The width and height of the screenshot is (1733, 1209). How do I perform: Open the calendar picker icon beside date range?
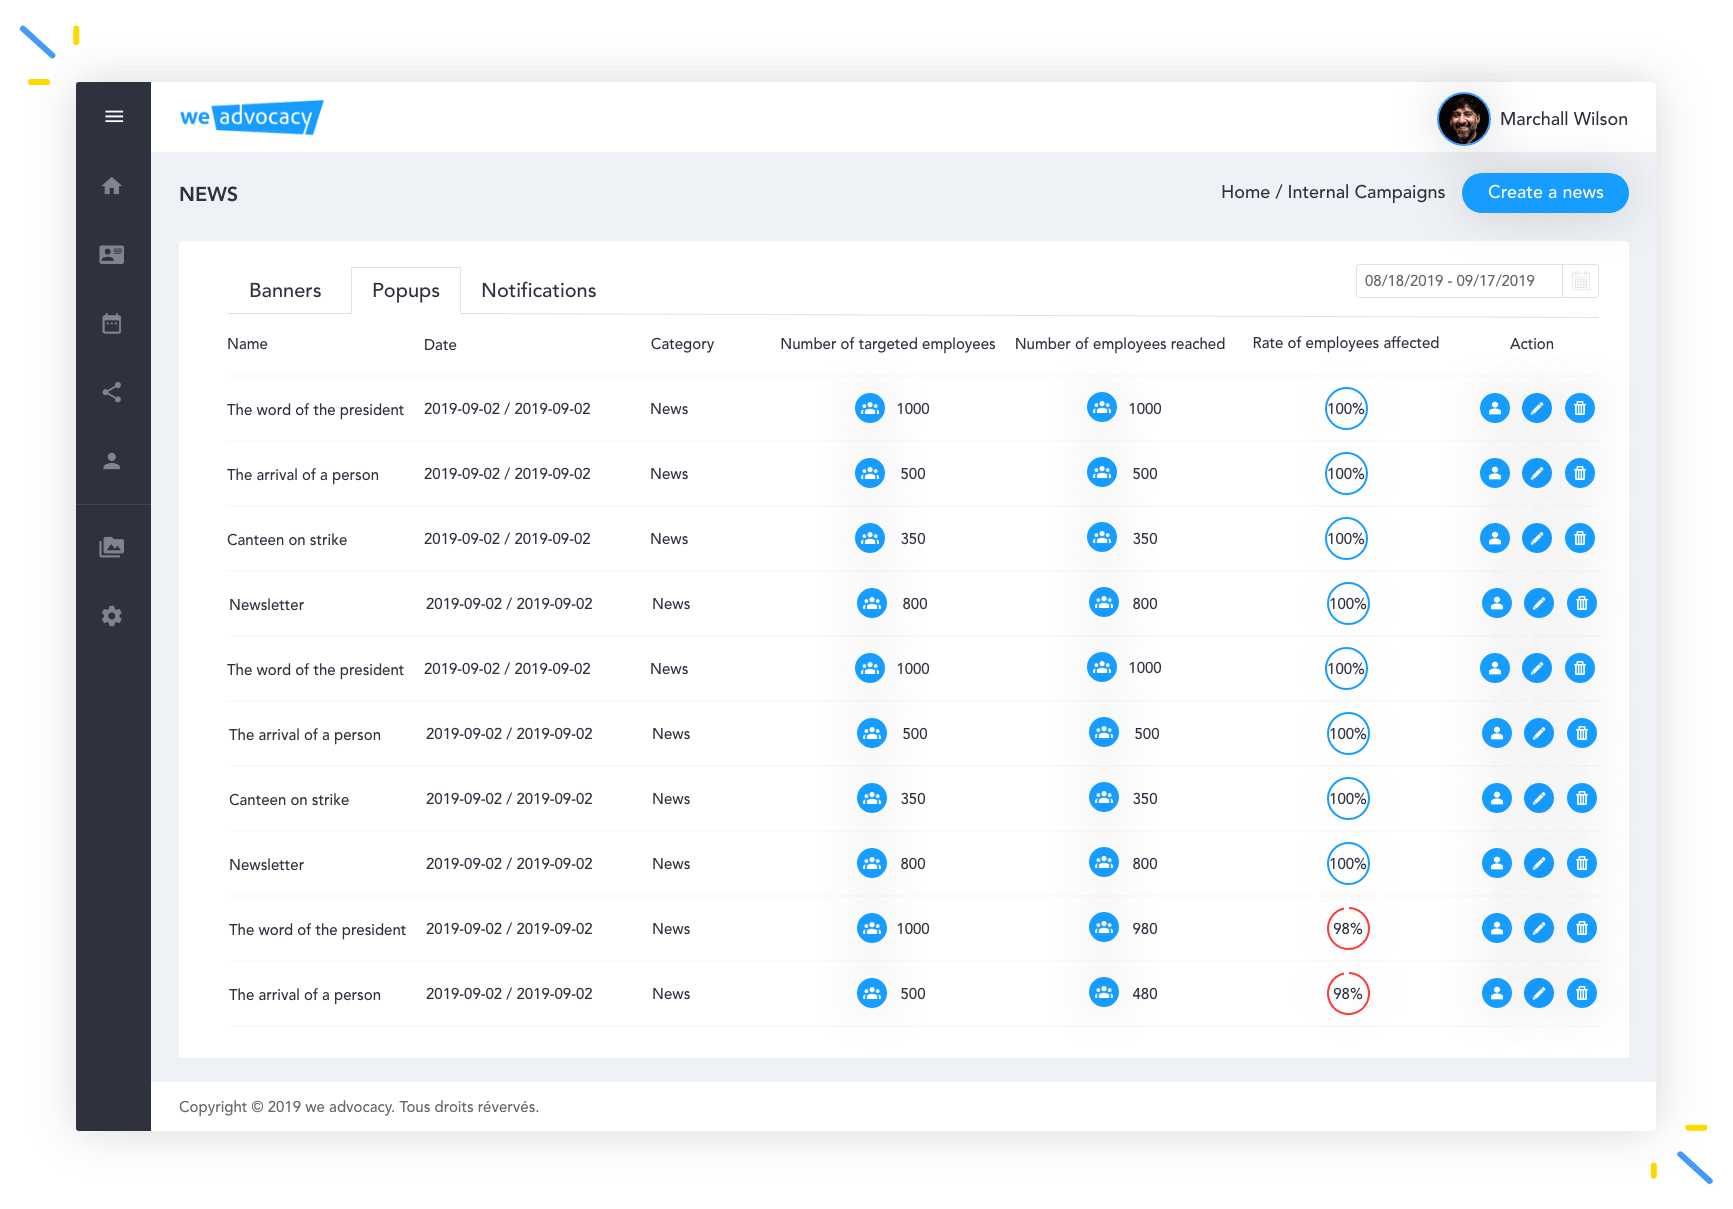1581,281
